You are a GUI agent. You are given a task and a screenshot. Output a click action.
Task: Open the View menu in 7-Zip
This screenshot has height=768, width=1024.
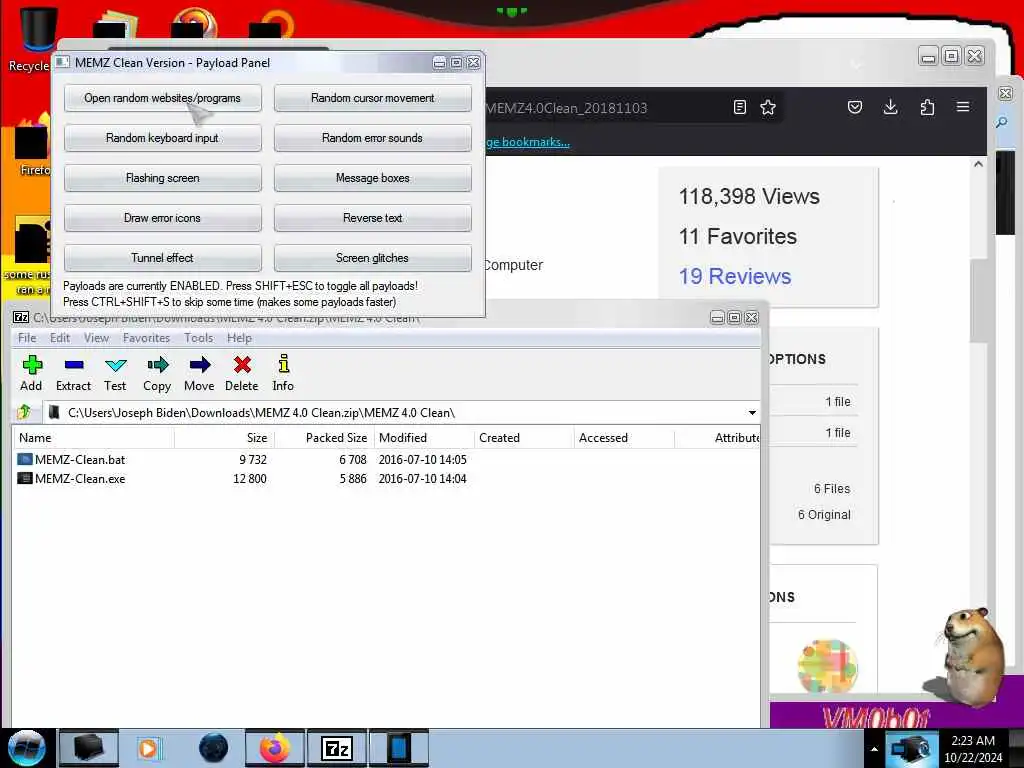(x=96, y=338)
